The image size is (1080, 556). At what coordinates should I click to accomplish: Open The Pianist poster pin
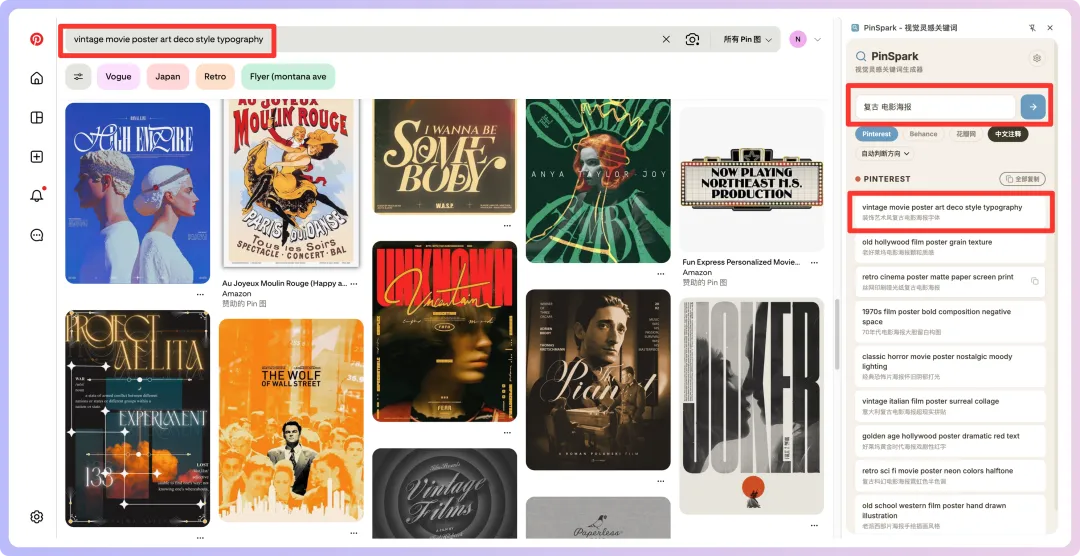[599, 380]
